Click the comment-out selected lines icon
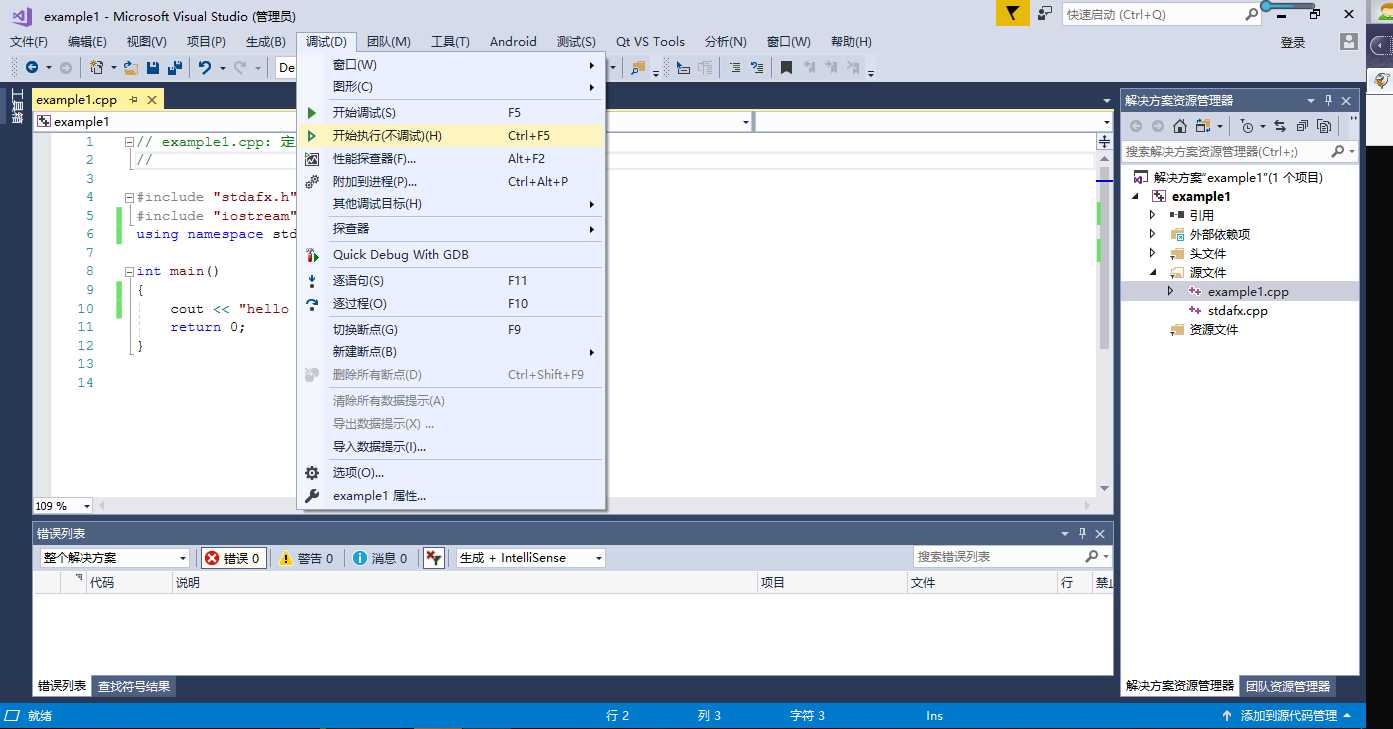The image size is (1393, 729). [735, 67]
